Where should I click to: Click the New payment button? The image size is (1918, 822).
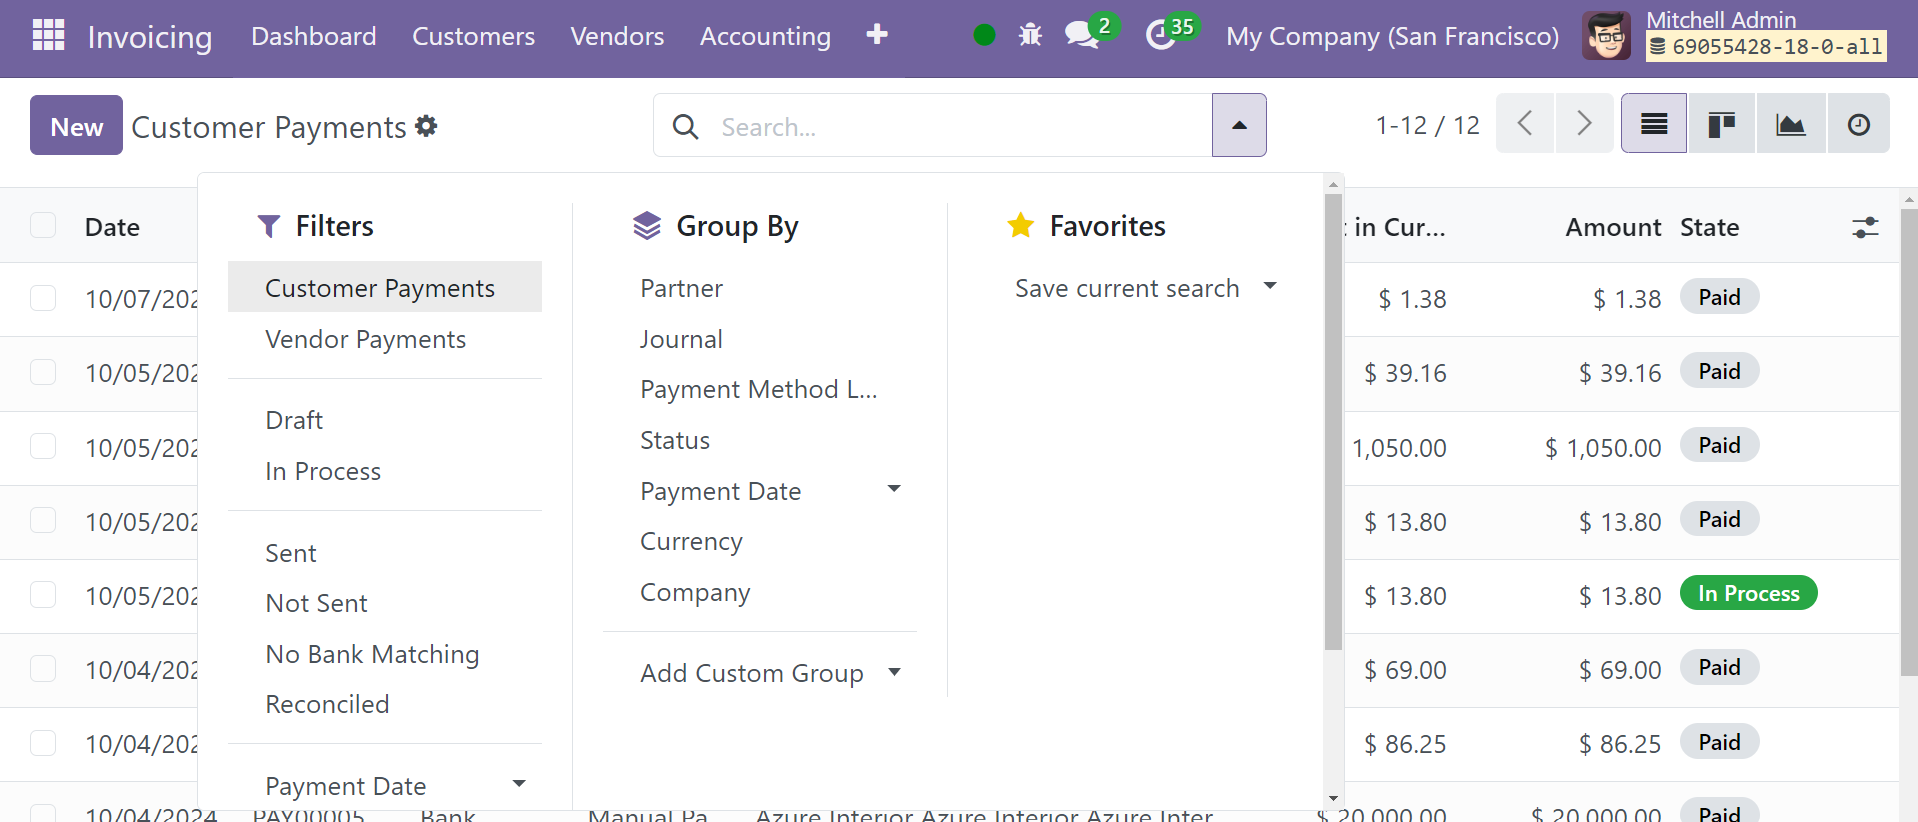pyautogui.click(x=76, y=126)
